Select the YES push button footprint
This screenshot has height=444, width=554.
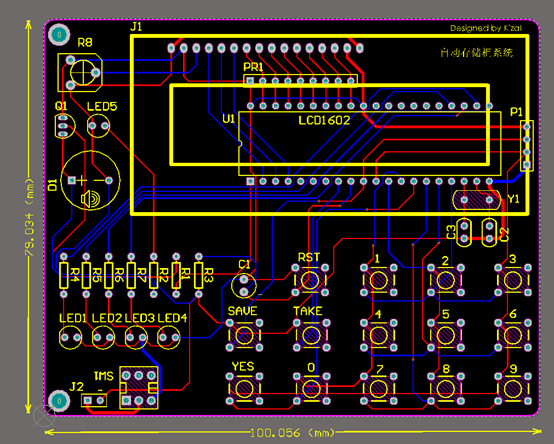pos(244,389)
